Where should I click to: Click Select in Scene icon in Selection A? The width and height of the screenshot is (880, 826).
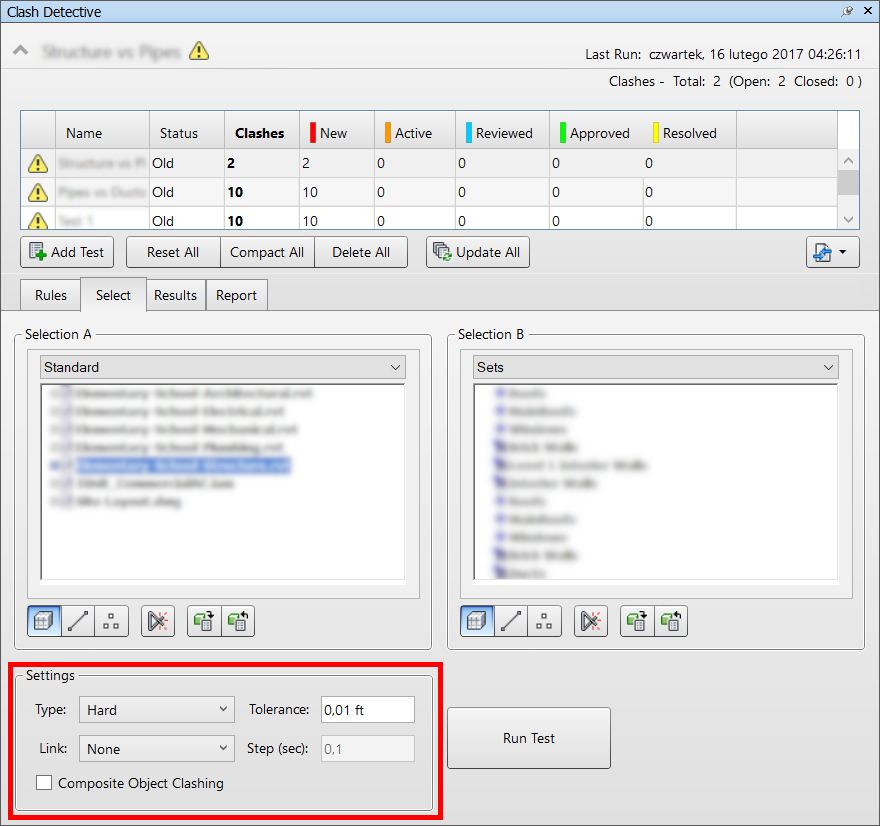(238, 621)
